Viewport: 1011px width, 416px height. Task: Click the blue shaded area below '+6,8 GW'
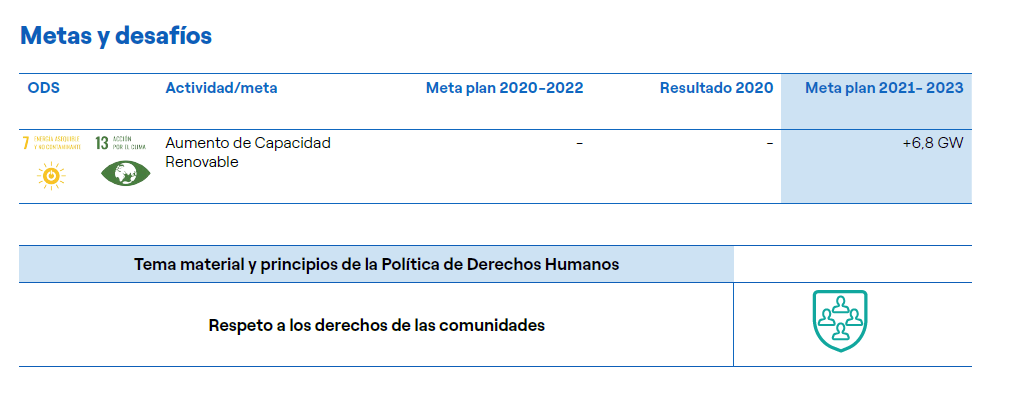click(876, 180)
